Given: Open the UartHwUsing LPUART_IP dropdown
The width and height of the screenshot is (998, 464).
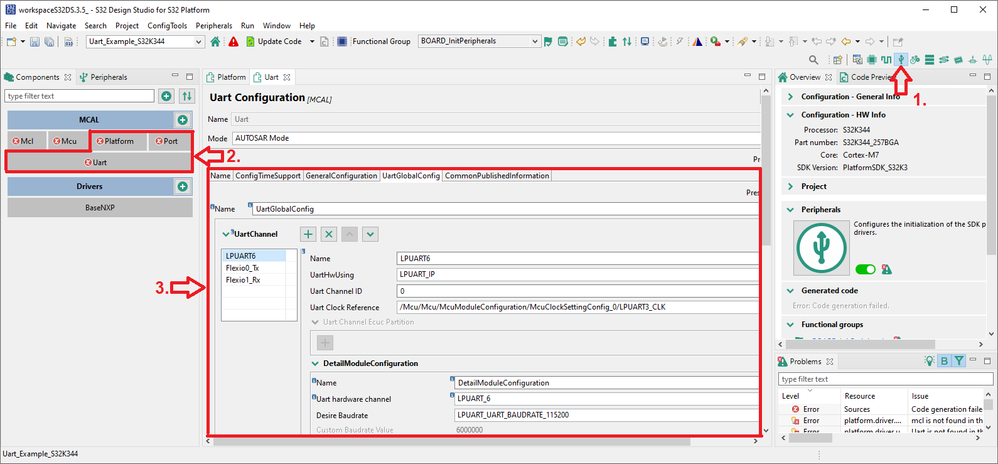Looking at the screenshot, I should pos(578,275).
